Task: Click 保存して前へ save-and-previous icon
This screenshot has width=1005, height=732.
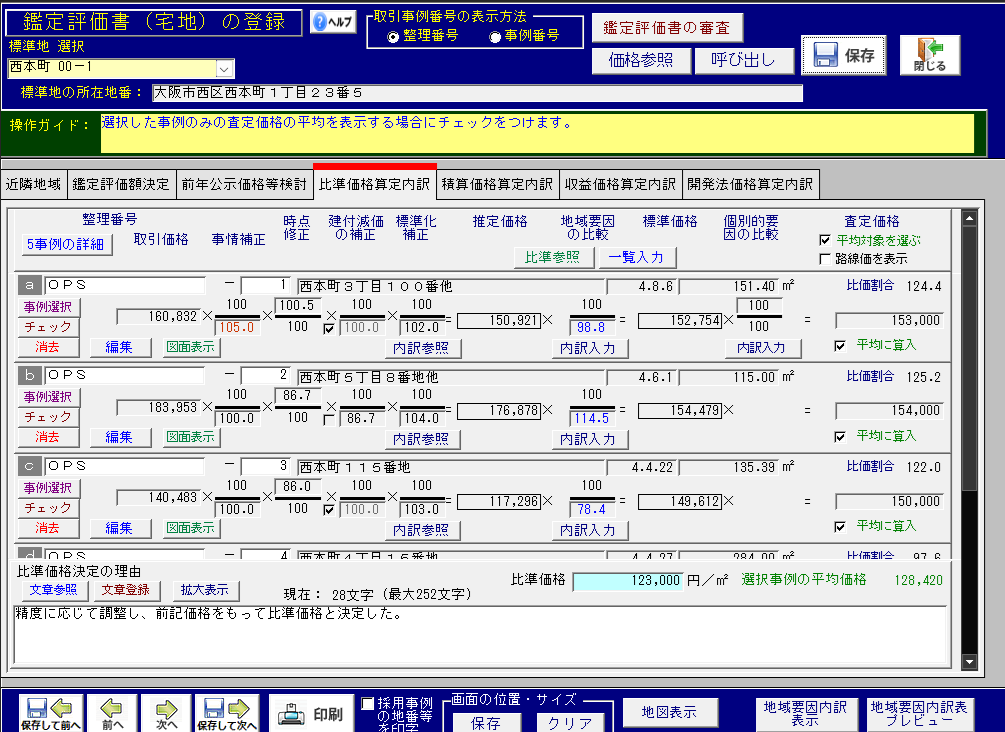Action: click(51, 713)
